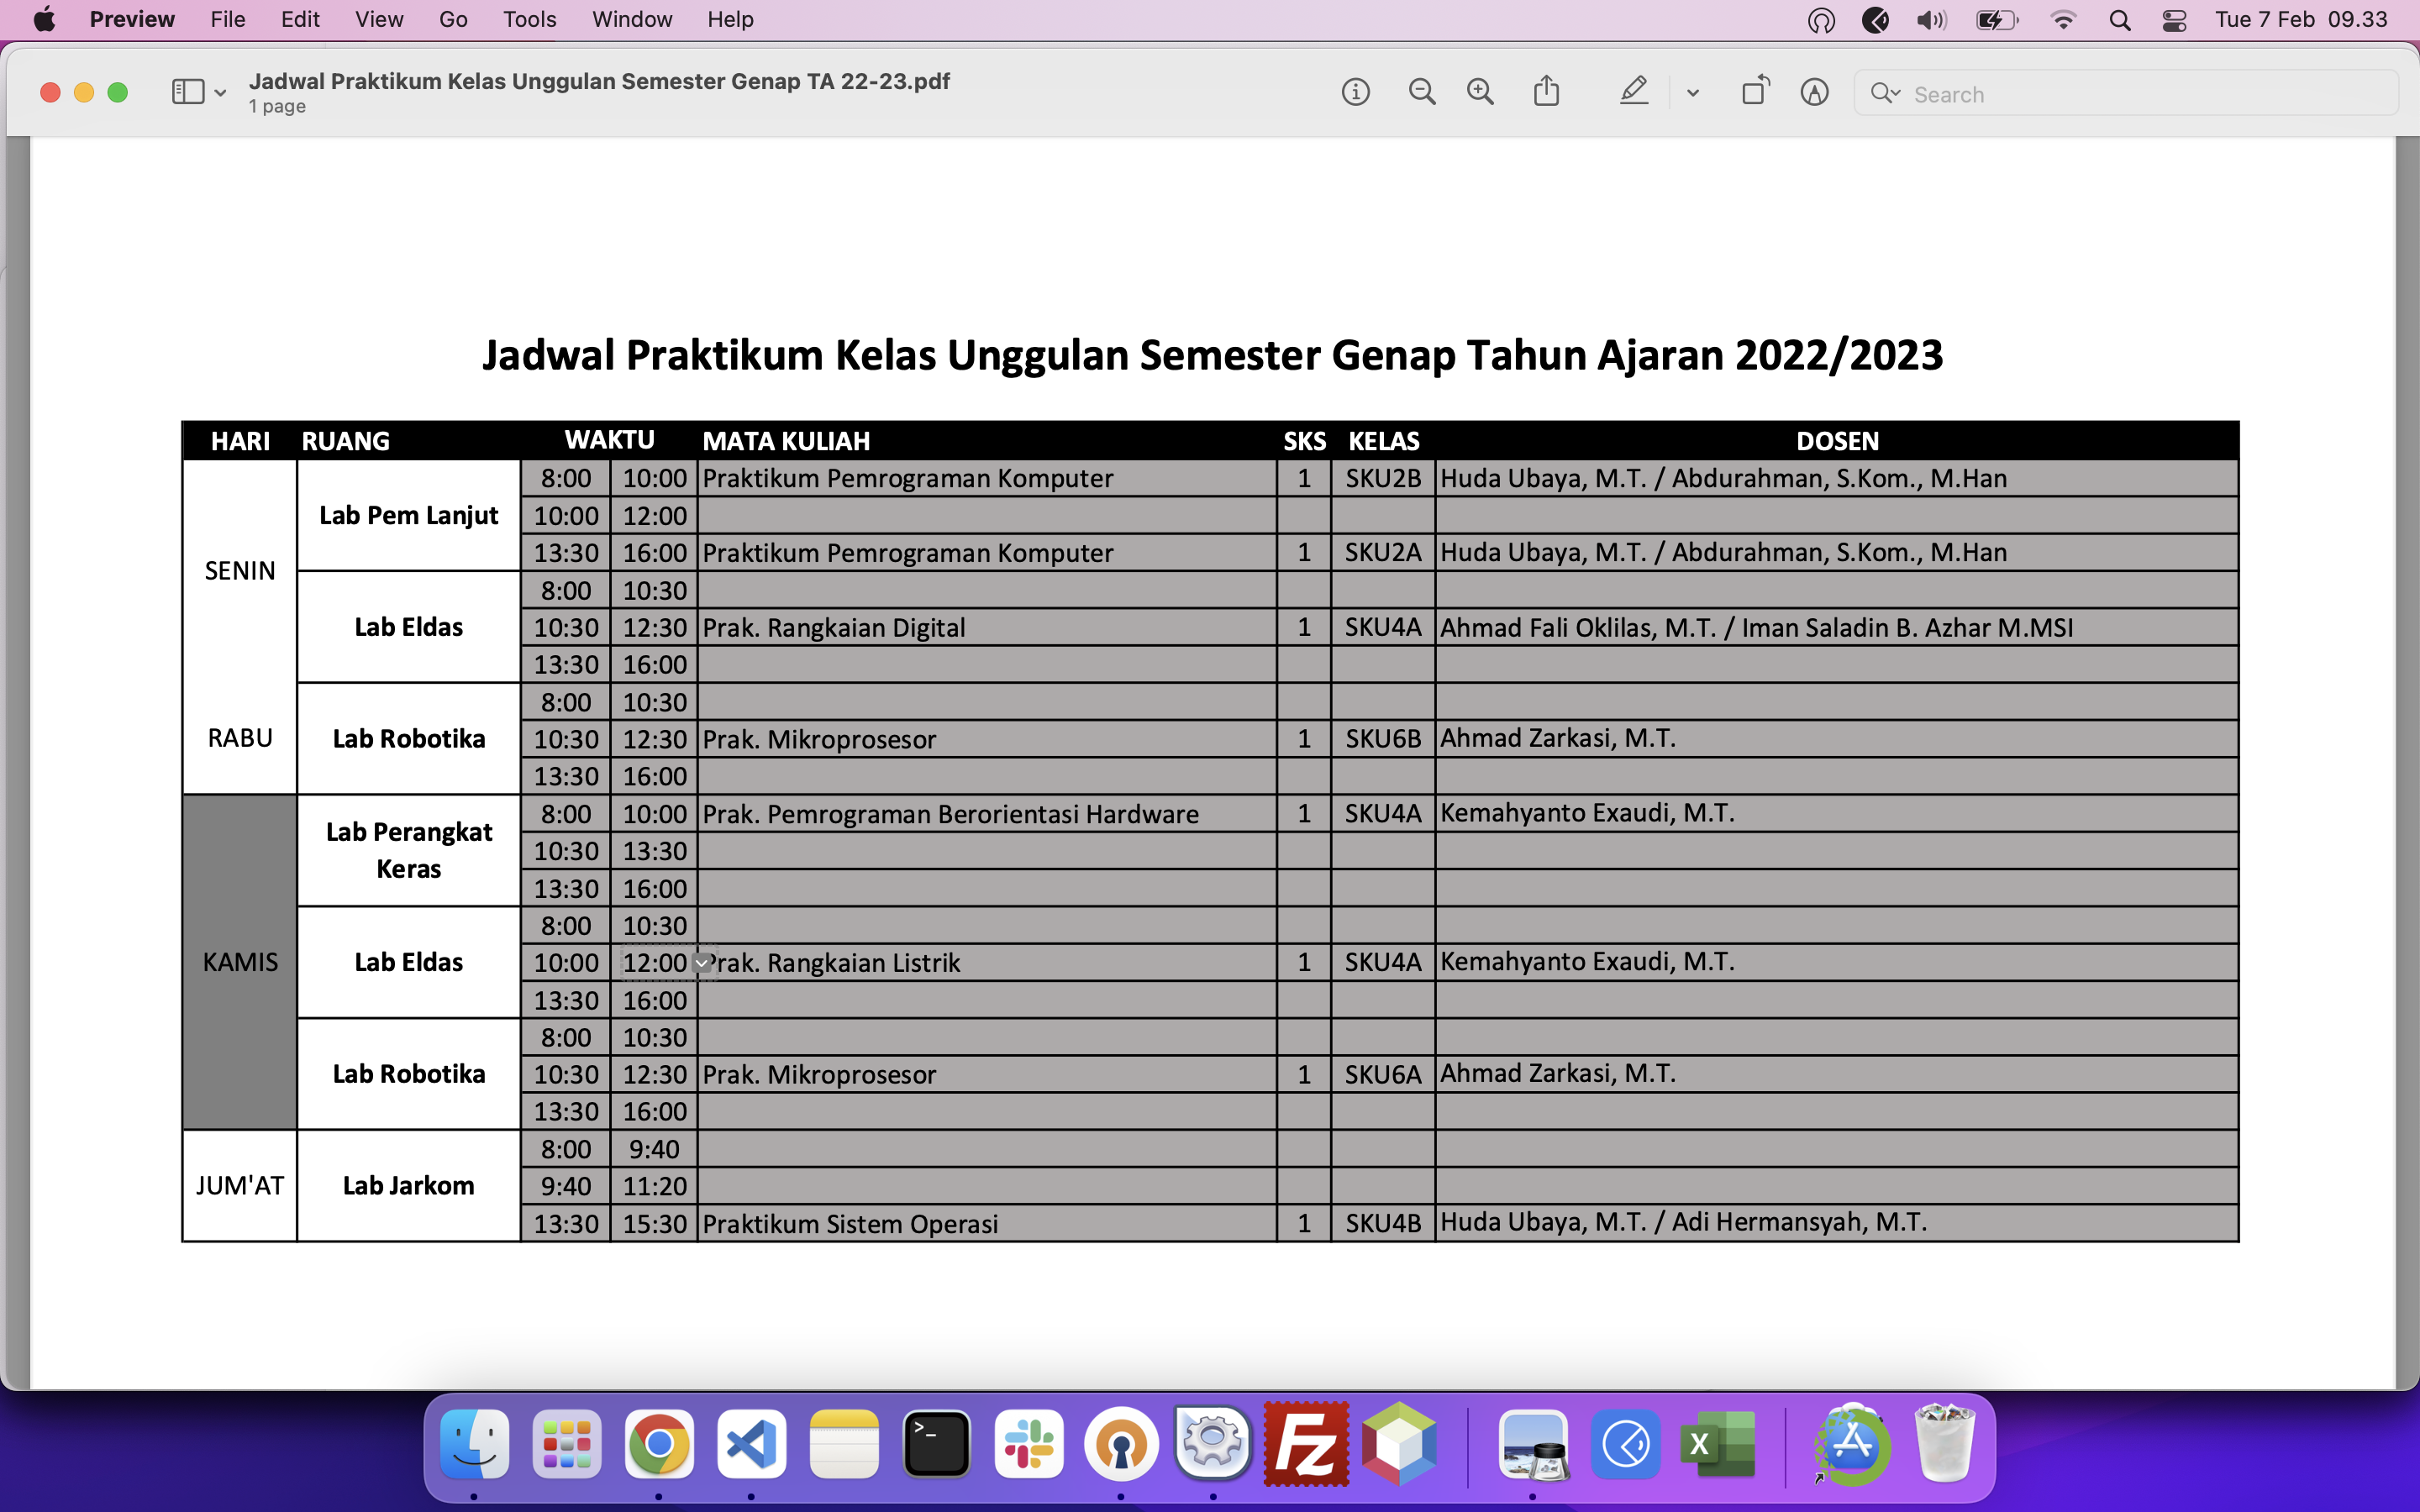
Task: Open the Tools menu
Action: [529, 19]
